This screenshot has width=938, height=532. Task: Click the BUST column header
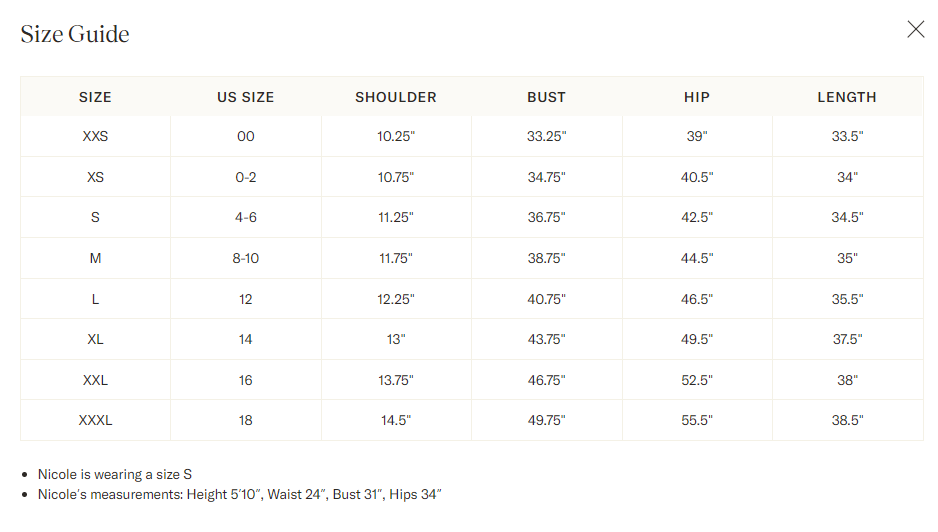click(546, 97)
